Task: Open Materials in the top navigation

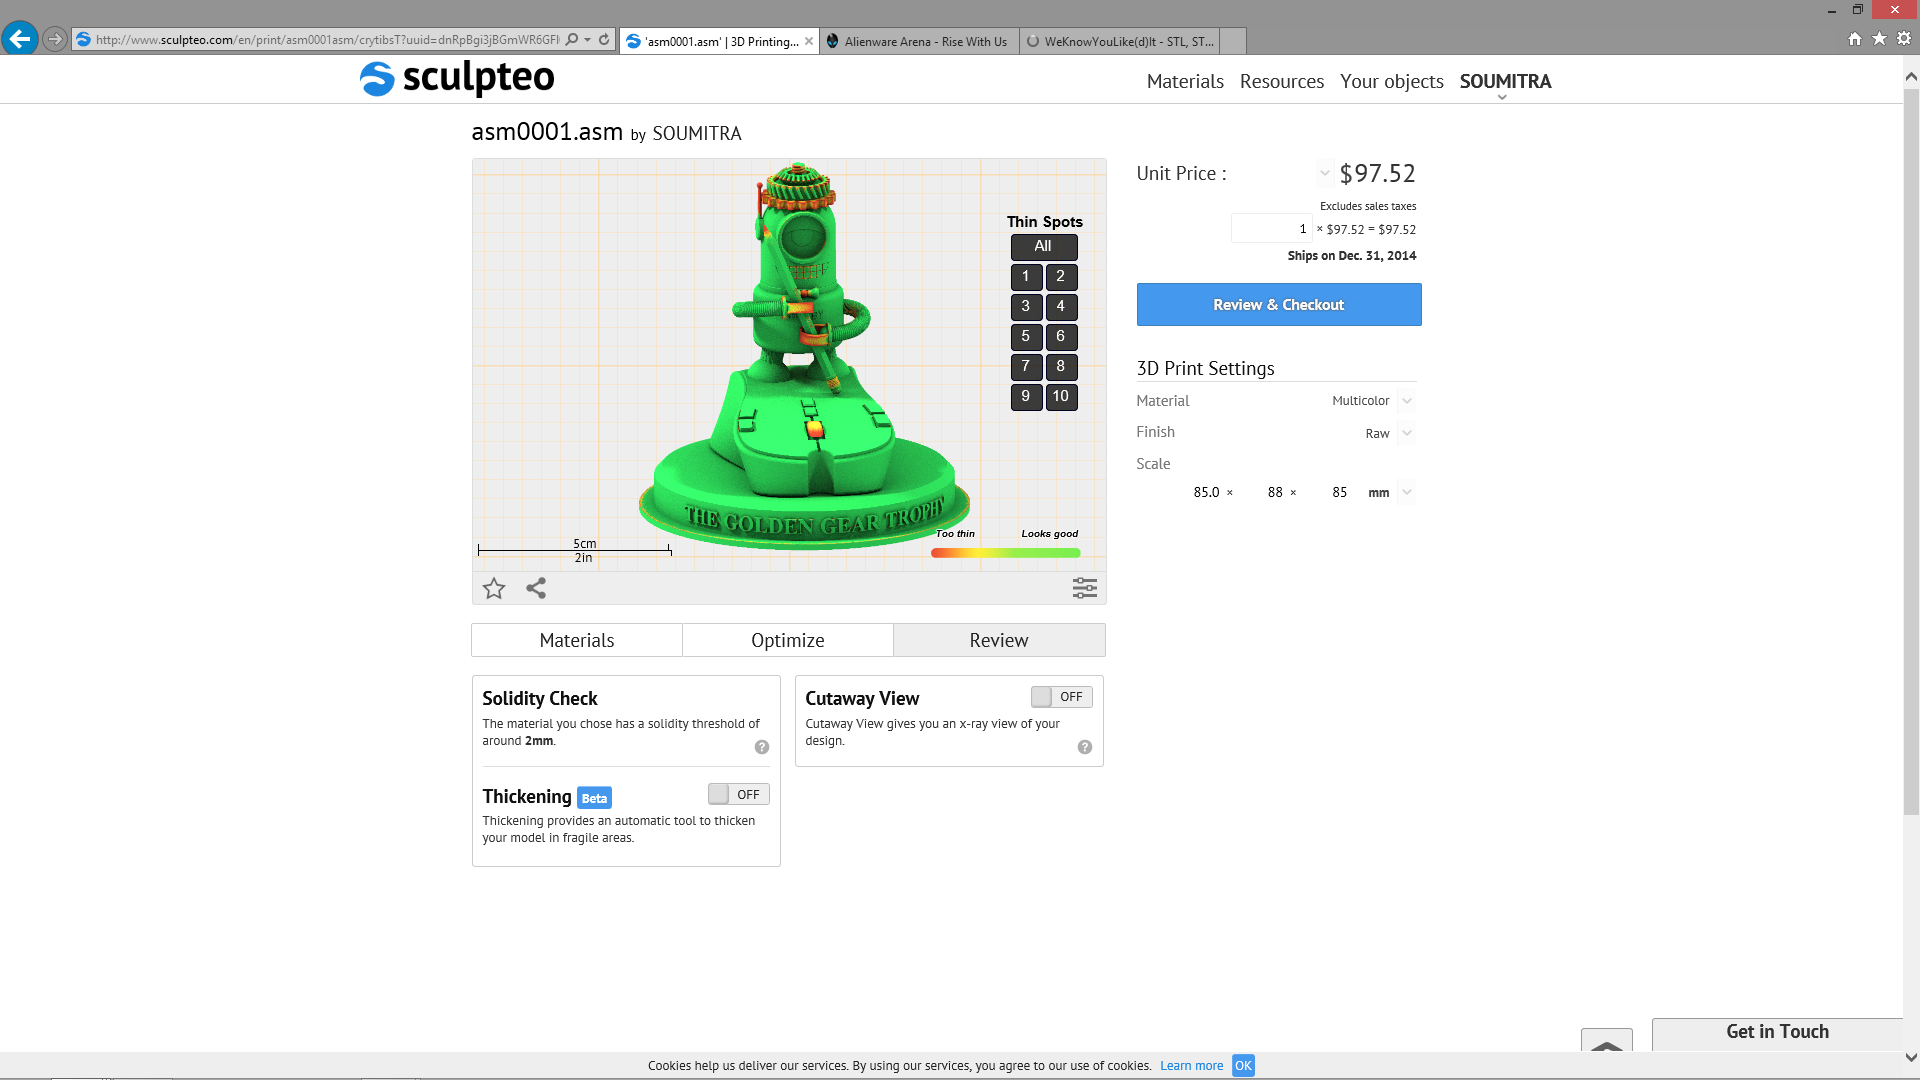Action: click(1185, 82)
